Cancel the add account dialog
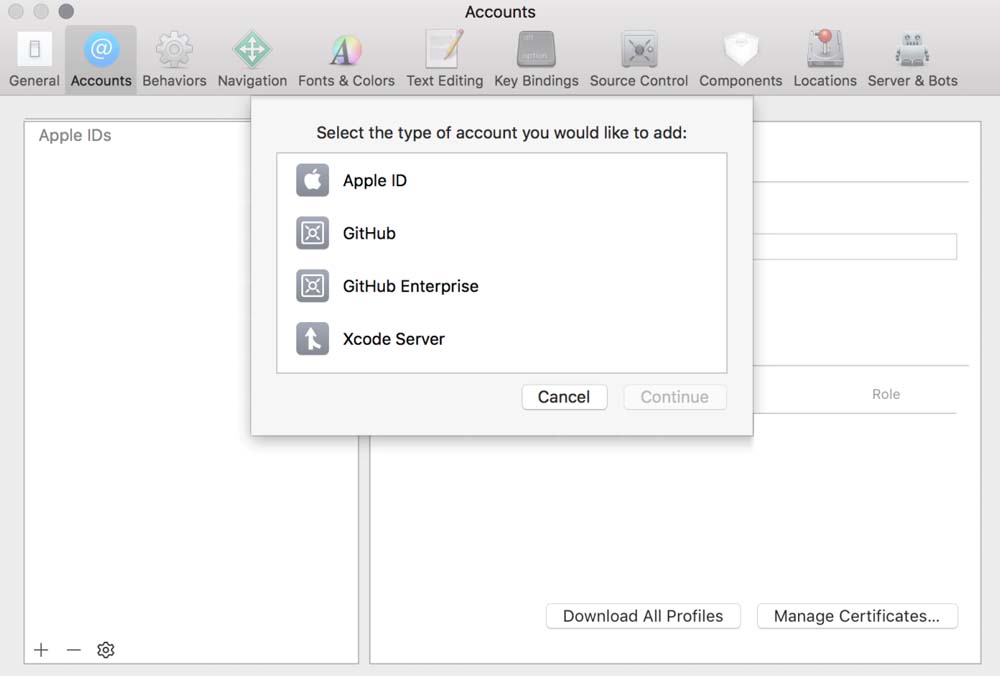This screenshot has width=1000, height=676. 564,397
